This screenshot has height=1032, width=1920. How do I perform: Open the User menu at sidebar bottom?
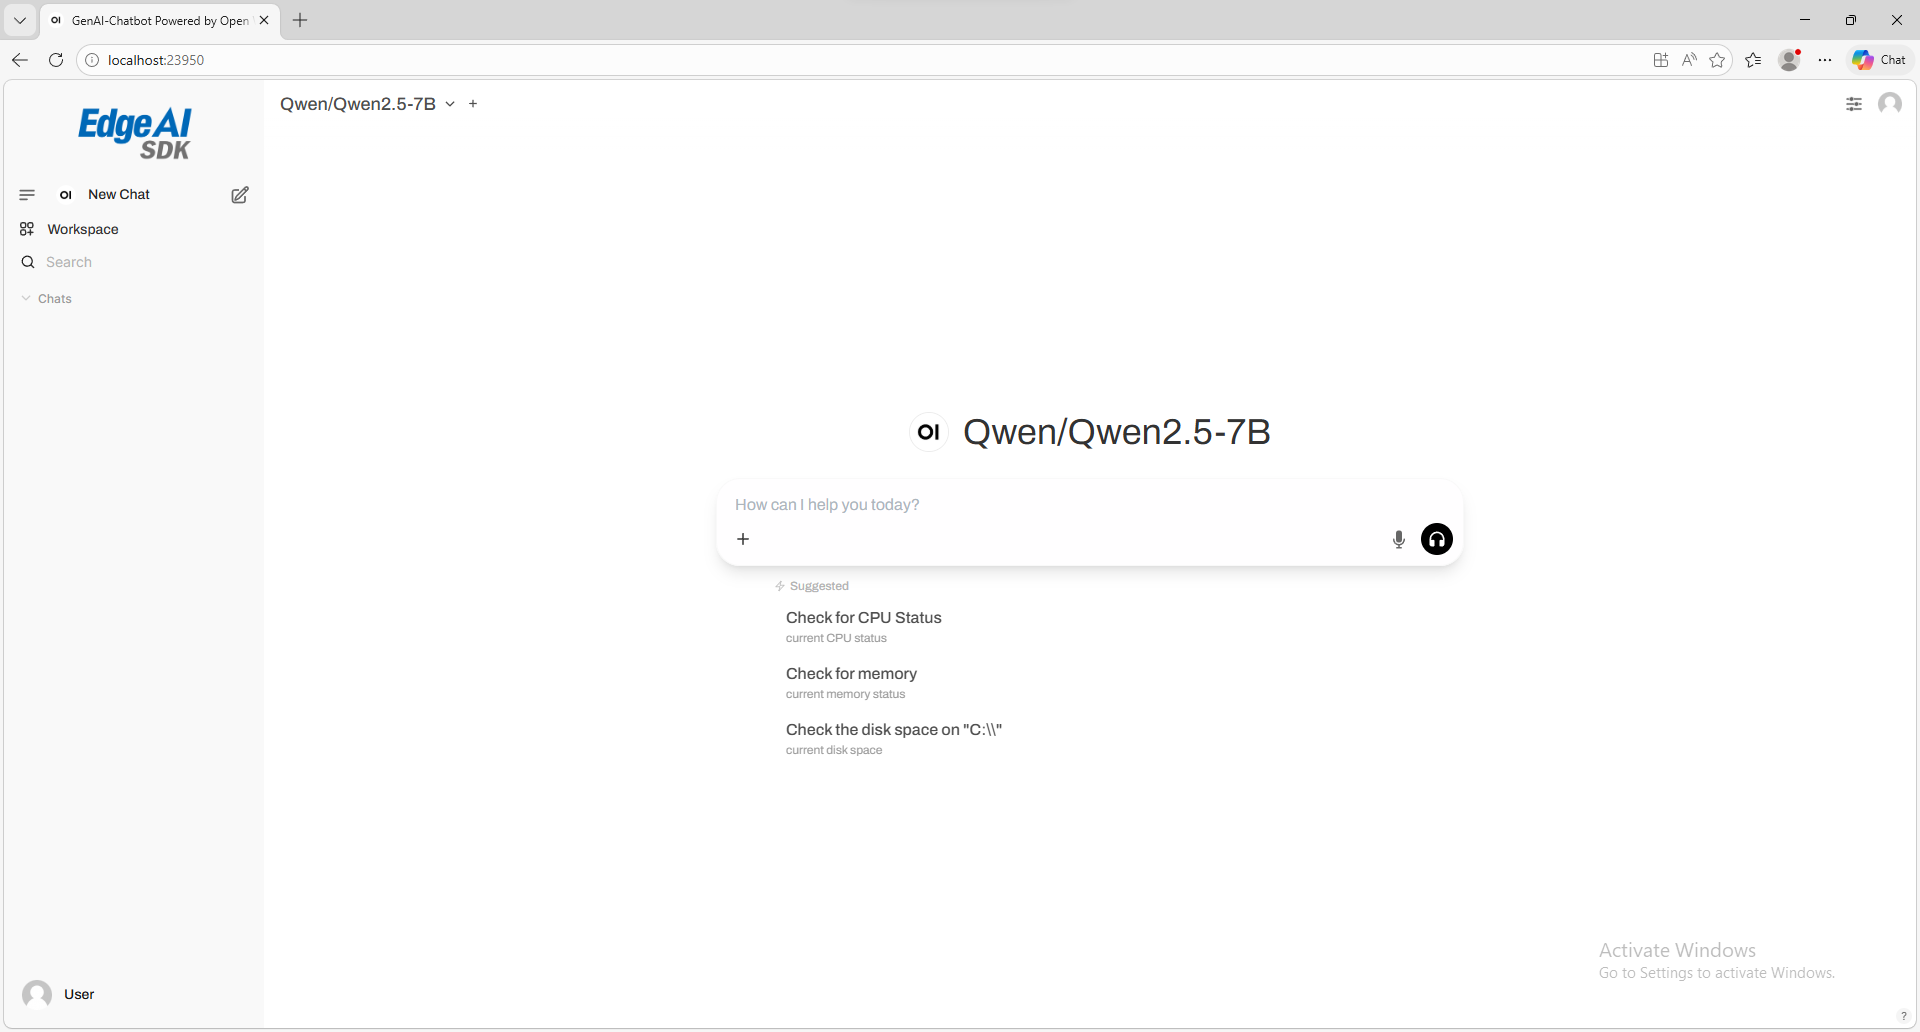133,994
